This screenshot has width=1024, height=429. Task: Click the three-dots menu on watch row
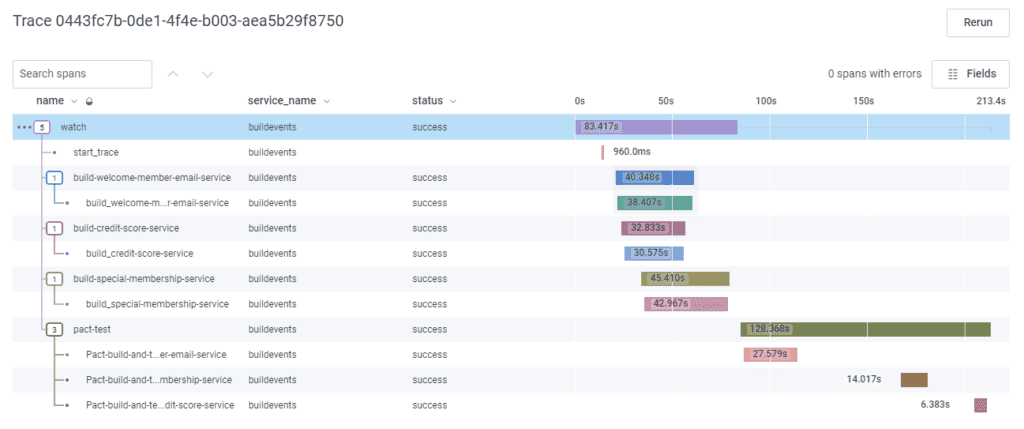pos(24,127)
